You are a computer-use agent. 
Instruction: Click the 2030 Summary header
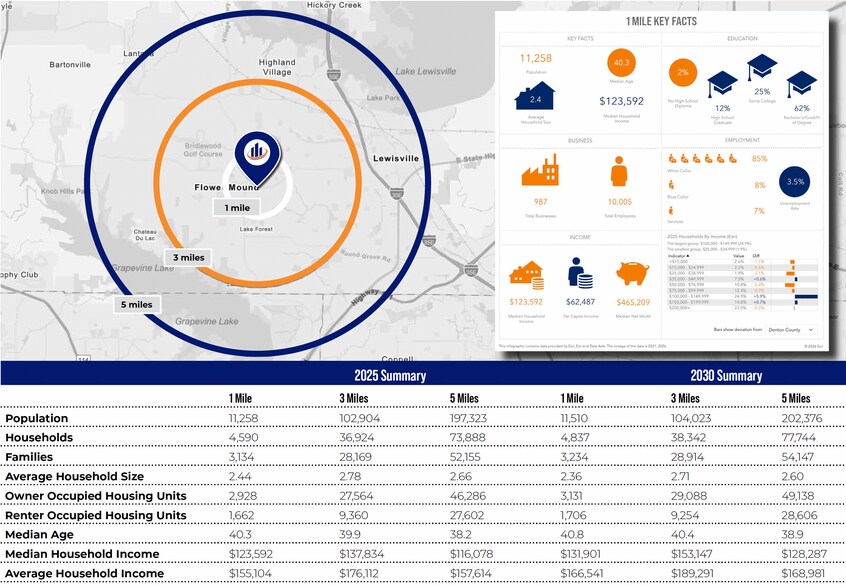726,376
